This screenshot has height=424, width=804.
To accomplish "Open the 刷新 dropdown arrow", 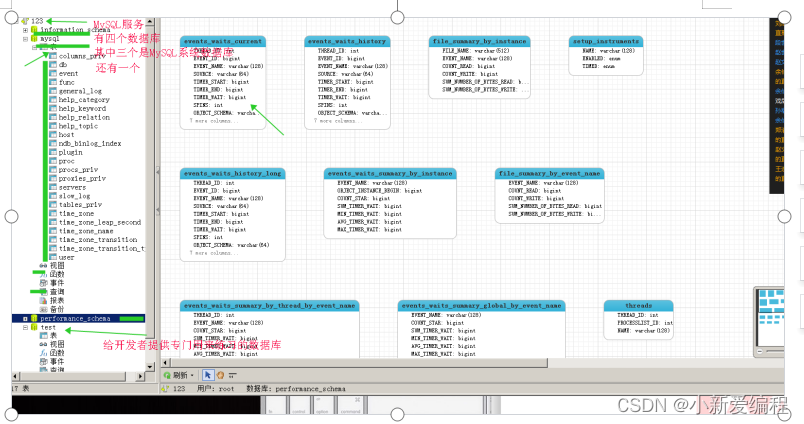I will (x=192, y=375).
